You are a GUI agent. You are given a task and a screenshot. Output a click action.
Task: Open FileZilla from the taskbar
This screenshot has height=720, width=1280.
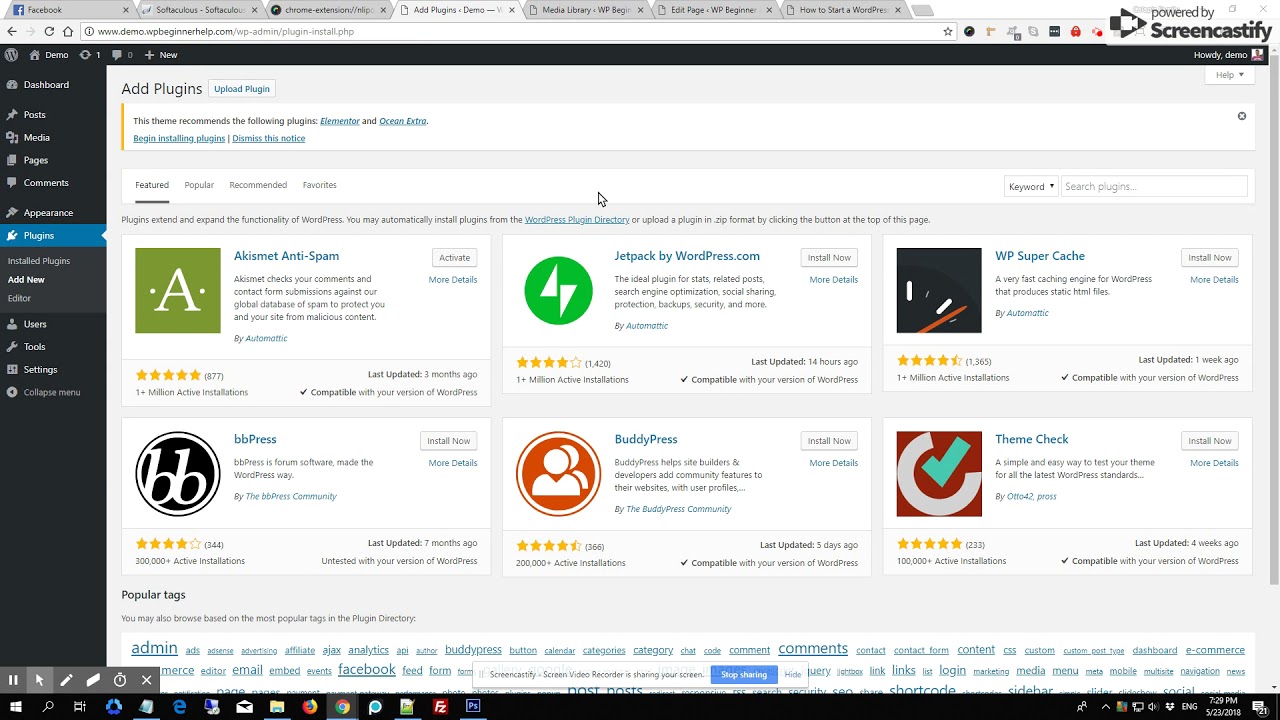pos(440,707)
